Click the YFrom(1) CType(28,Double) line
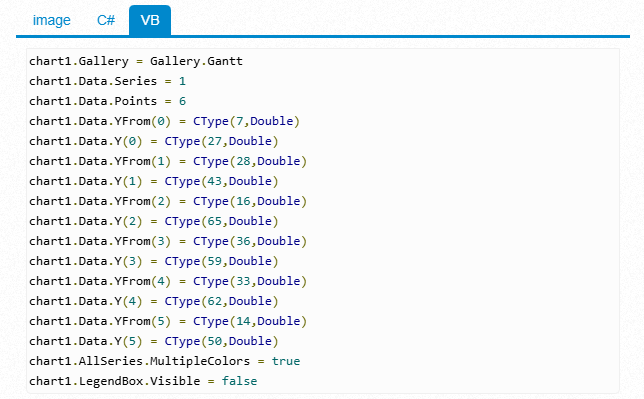This screenshot has height=399, width=644. [x=168, y=161]
